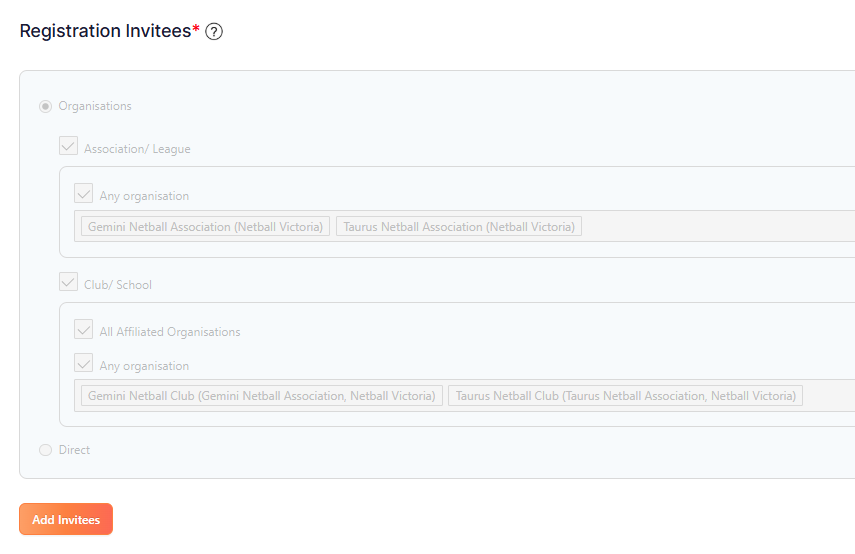
Task: Click blank space in Association/ League options box
Action: pos(500,190)
